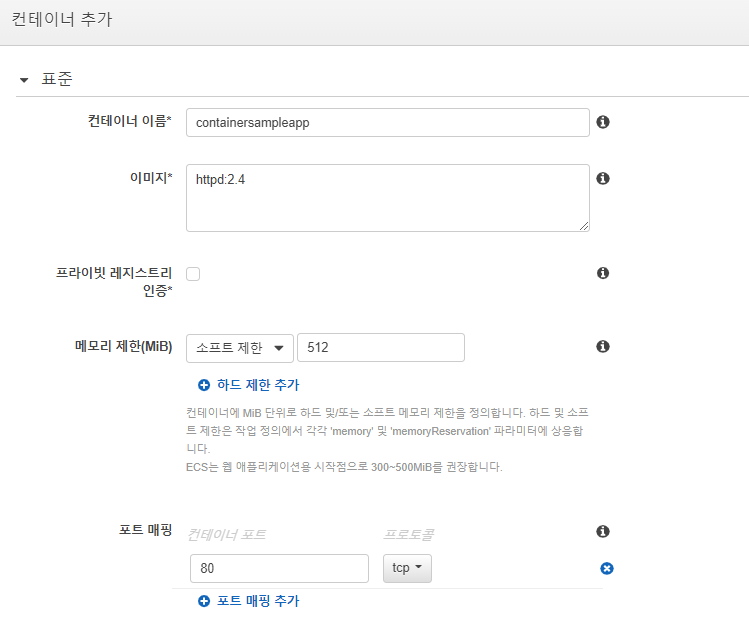Screen dimensions: 749x628
Task: Focus the 이미지 textarea with httpd:2.4
Action: click(x=387, y=198)
